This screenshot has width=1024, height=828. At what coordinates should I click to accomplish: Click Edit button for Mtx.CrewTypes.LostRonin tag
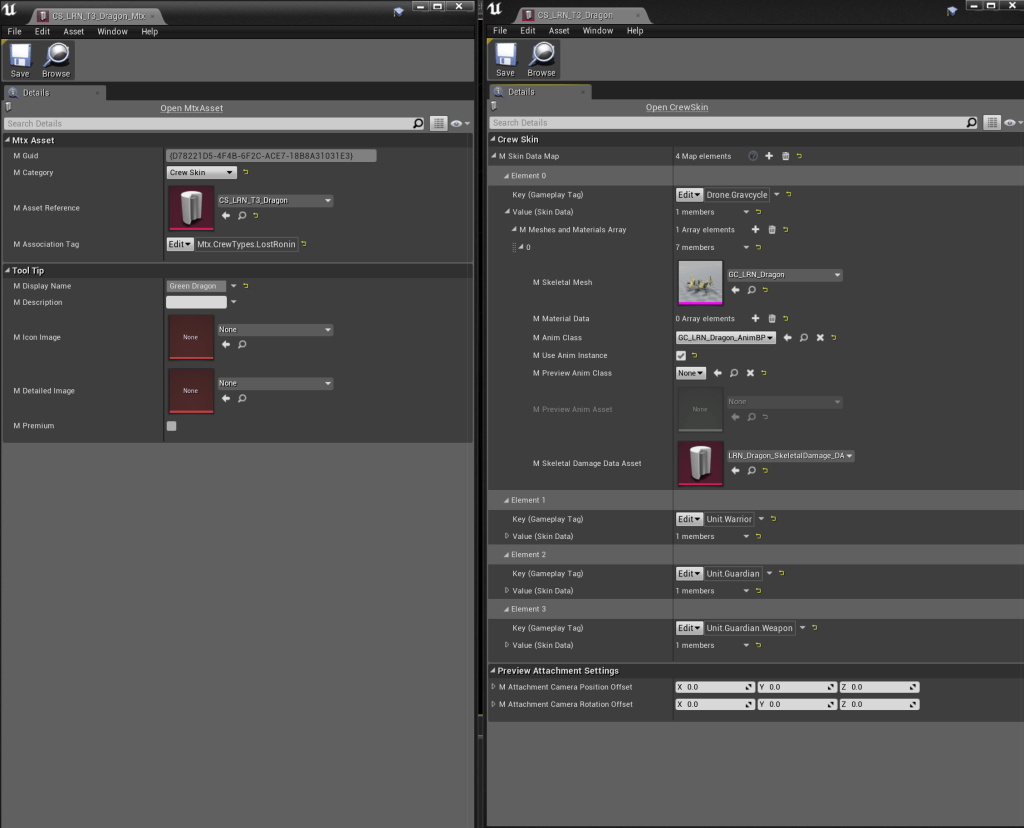180,244
